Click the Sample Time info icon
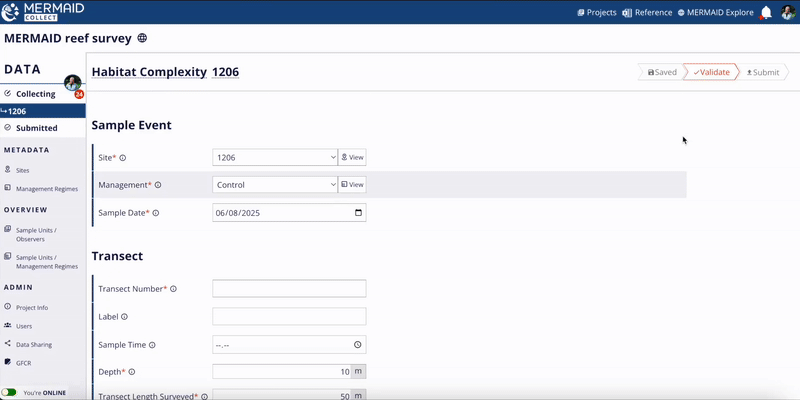The width and height of the screenshot is (800, 400). 152,345
